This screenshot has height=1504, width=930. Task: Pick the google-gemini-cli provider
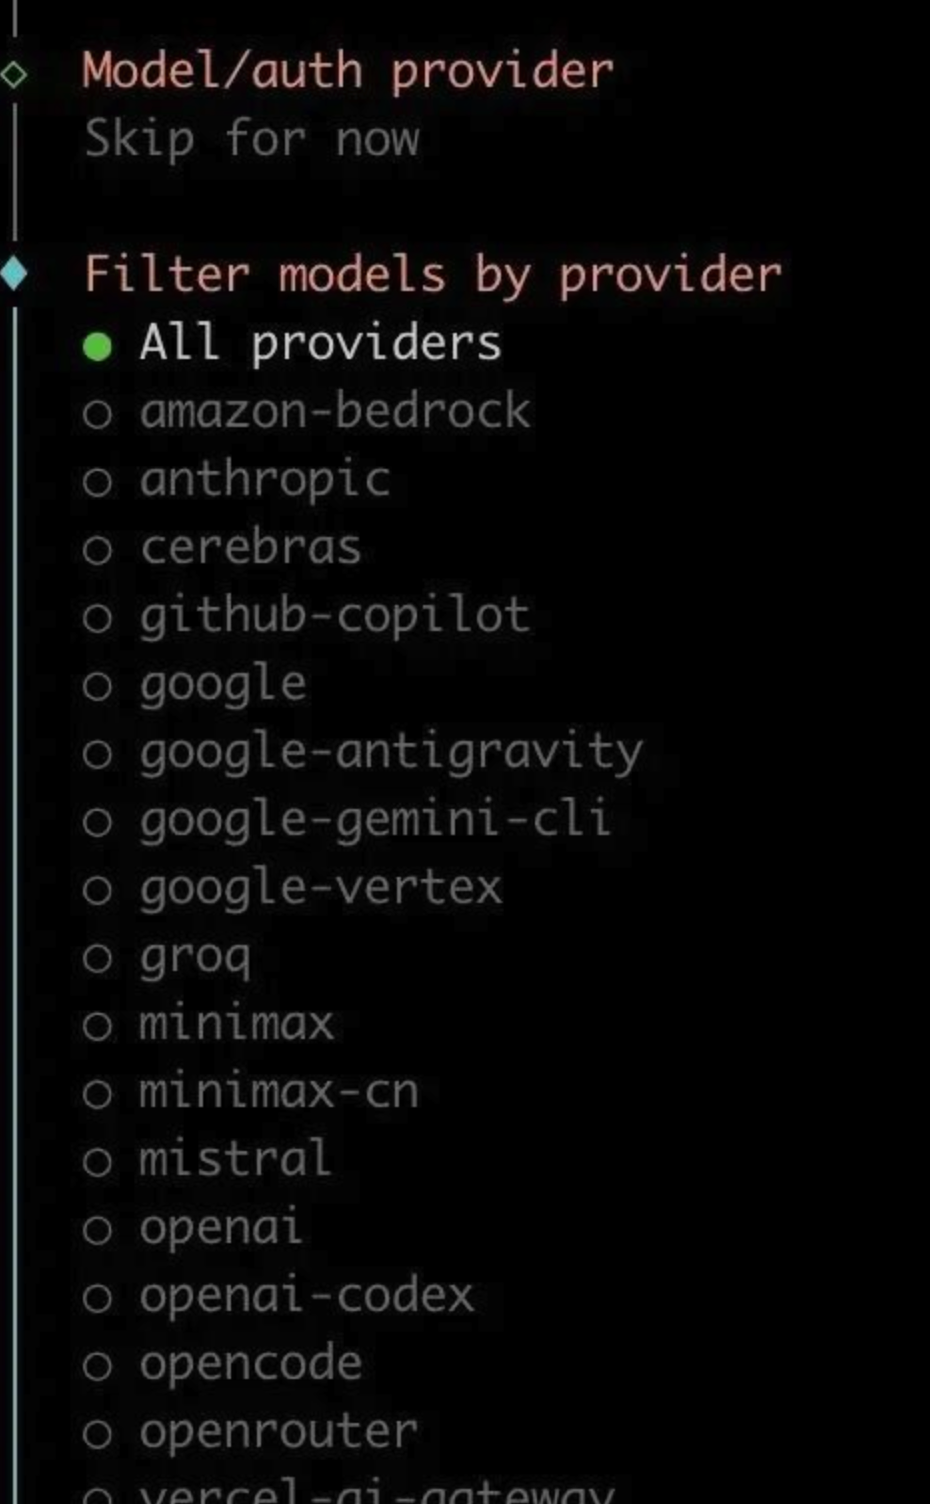375,820
